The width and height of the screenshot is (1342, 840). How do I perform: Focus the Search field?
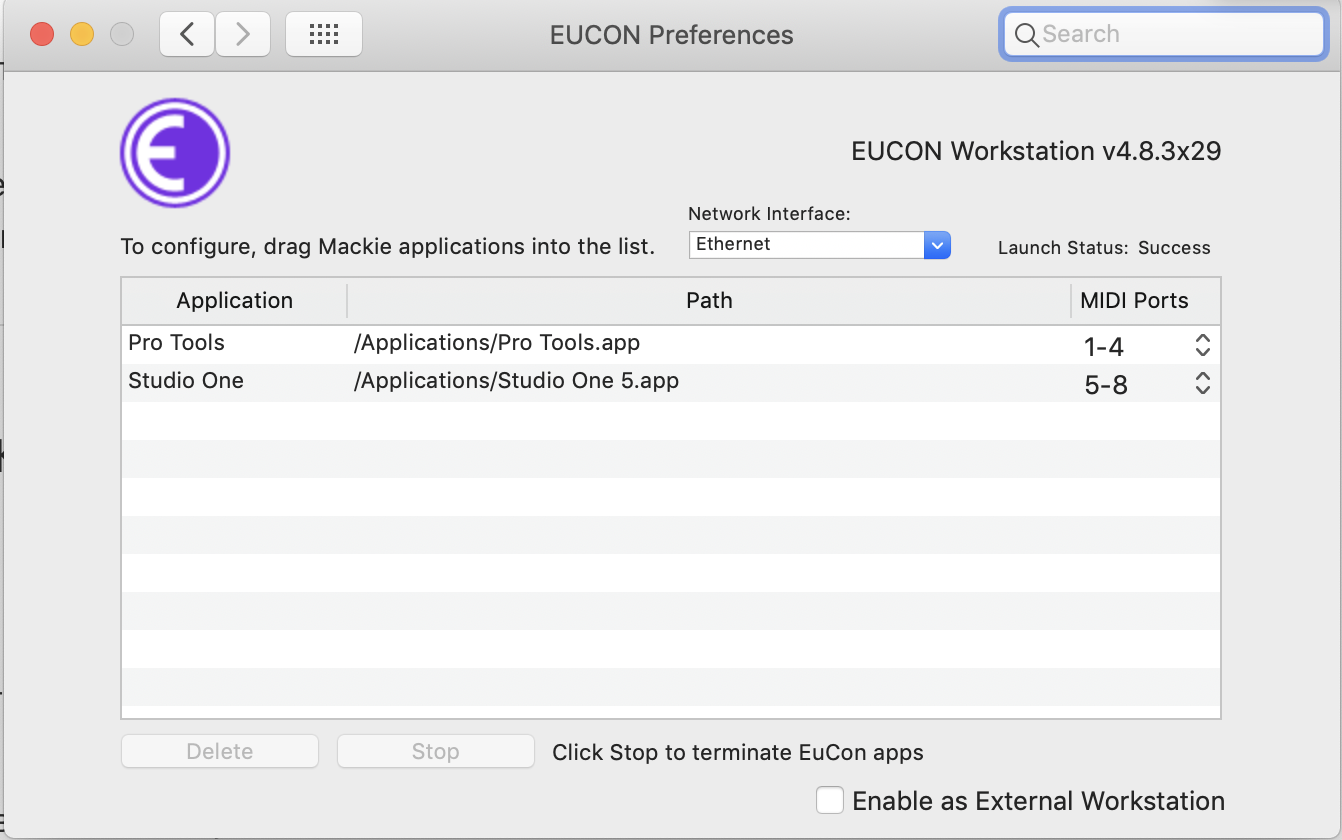coord(1163,35)
